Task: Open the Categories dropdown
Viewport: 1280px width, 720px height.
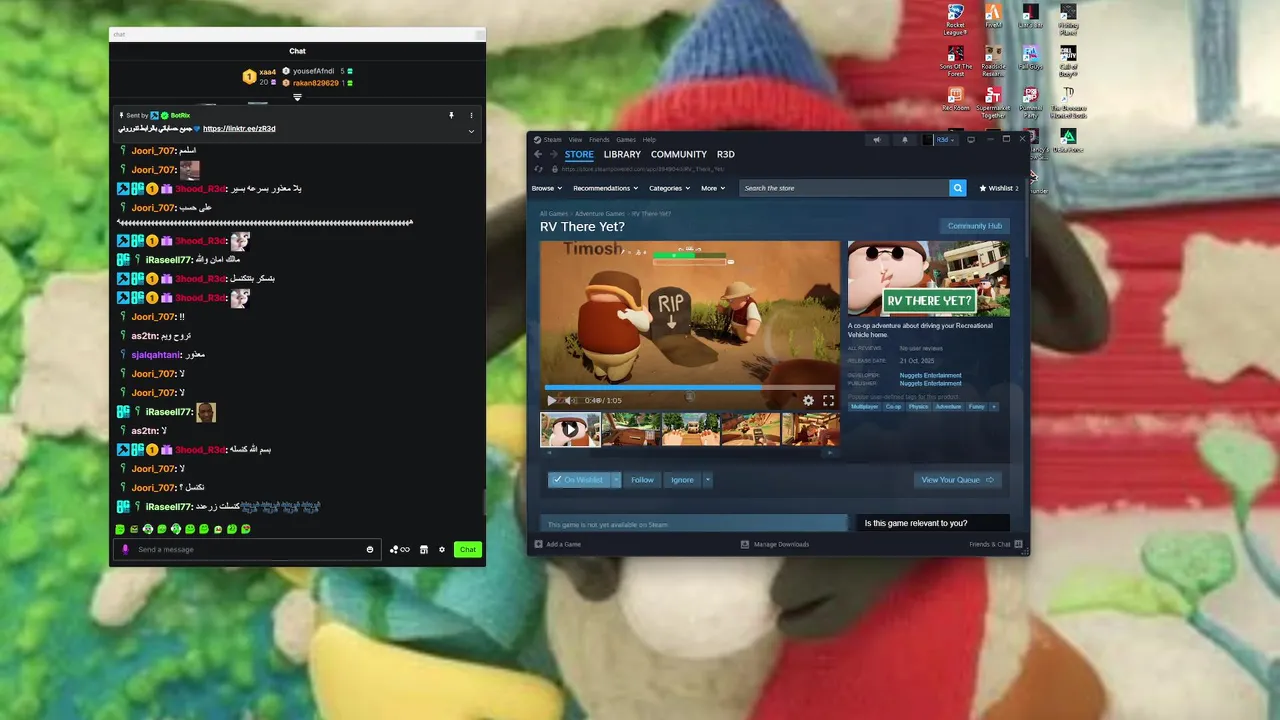Action: [x=669, y=188]
